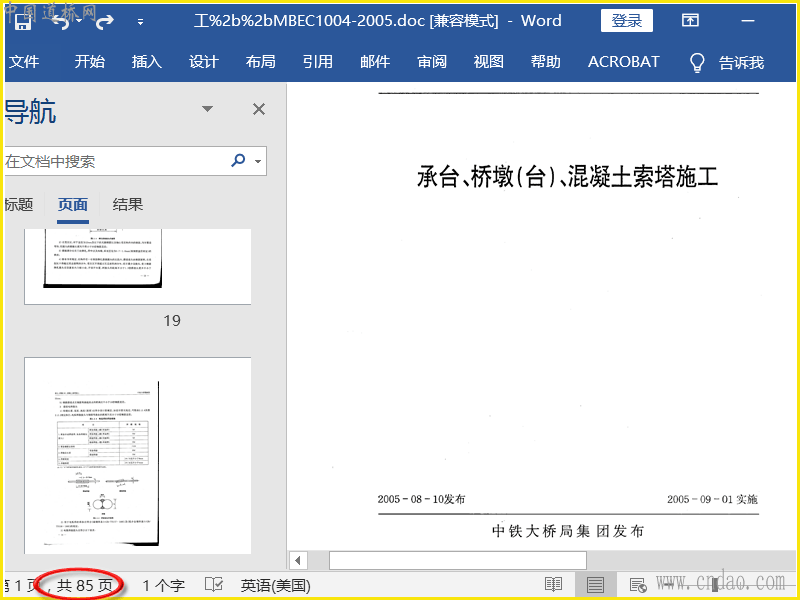Viewport: 800px width, 600px height.
Task: Click the magnifier search icon
Action: [x=238, y=161]
